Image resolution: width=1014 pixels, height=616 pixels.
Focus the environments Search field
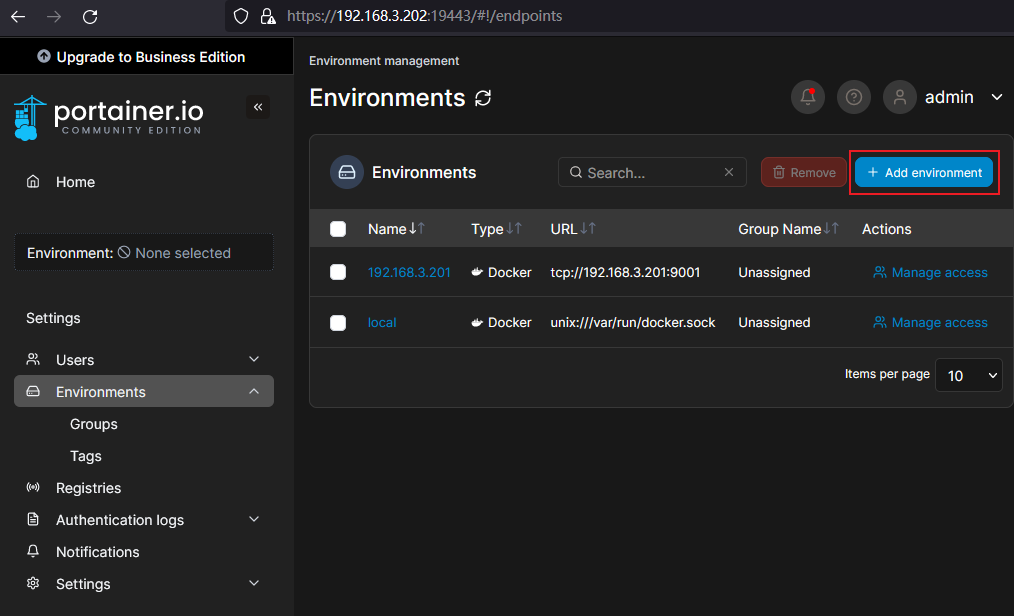pos(650,172)
